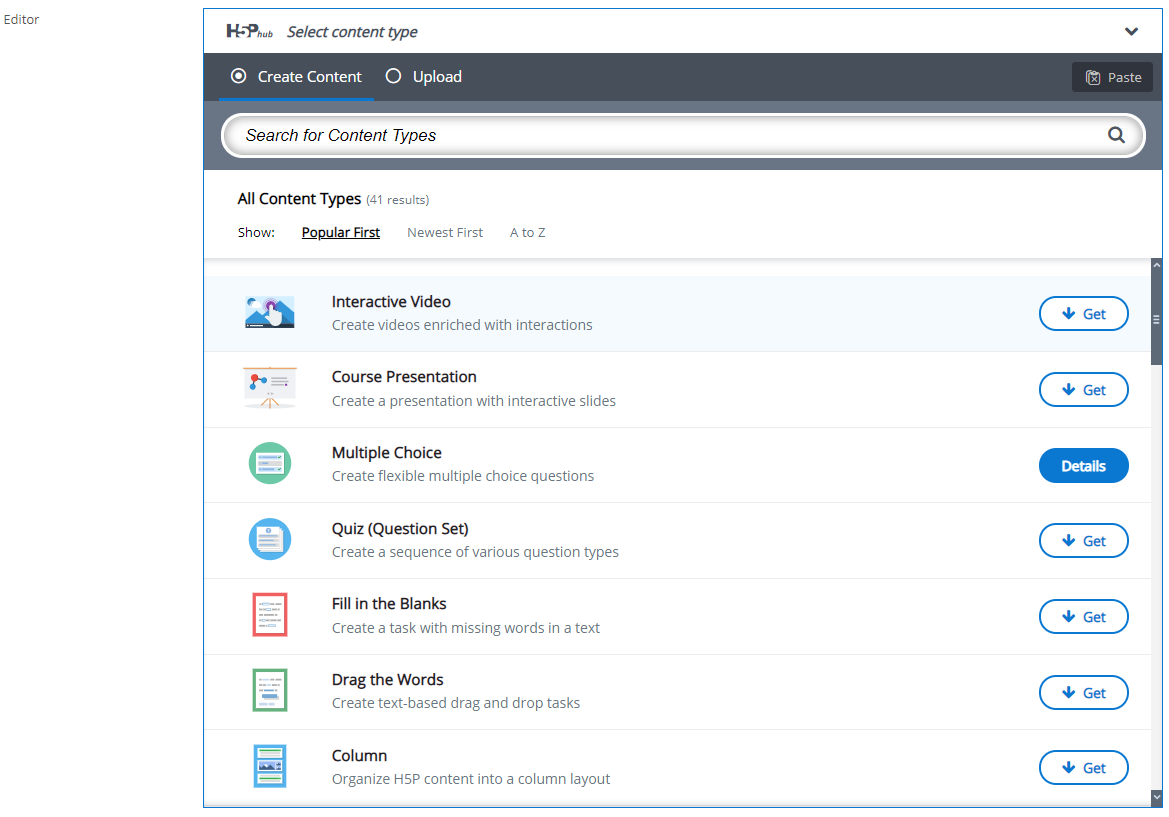Get the Drag the Words type

(x=1083, y=693)
